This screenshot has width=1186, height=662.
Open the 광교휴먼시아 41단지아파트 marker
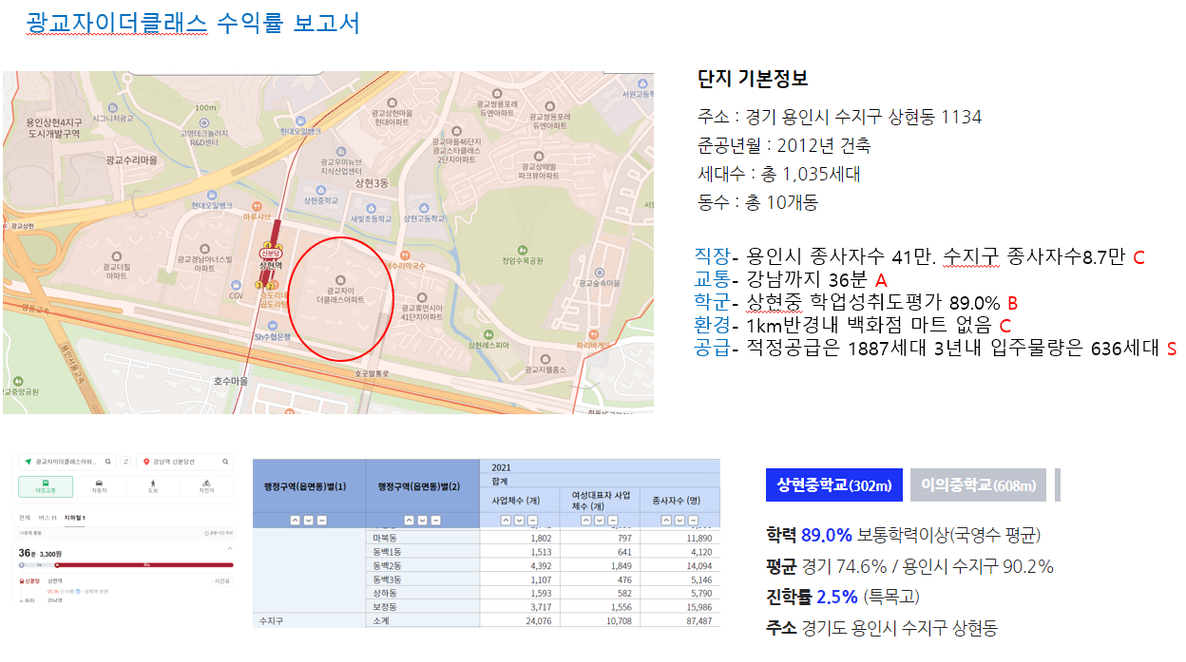[x=422, y=297]
